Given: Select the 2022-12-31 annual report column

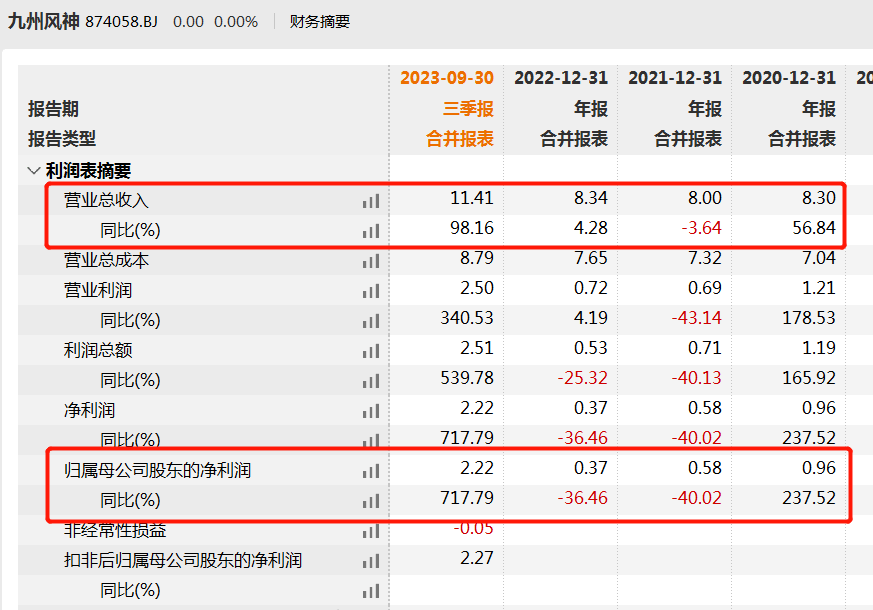Looking at the screenshot, I should (x=561, y=78).
